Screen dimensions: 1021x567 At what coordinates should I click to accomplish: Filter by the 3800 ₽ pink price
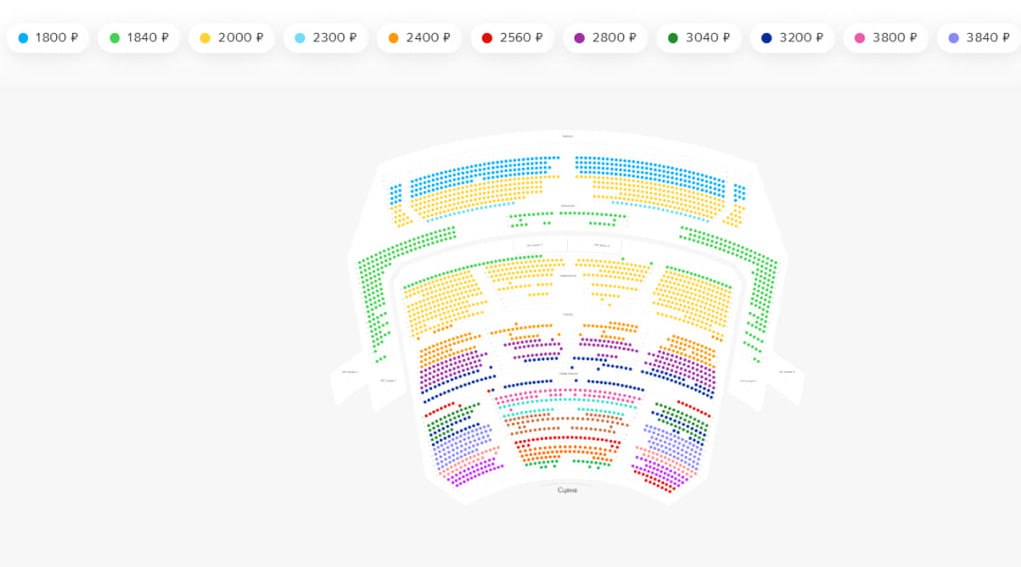click(885, 38)
